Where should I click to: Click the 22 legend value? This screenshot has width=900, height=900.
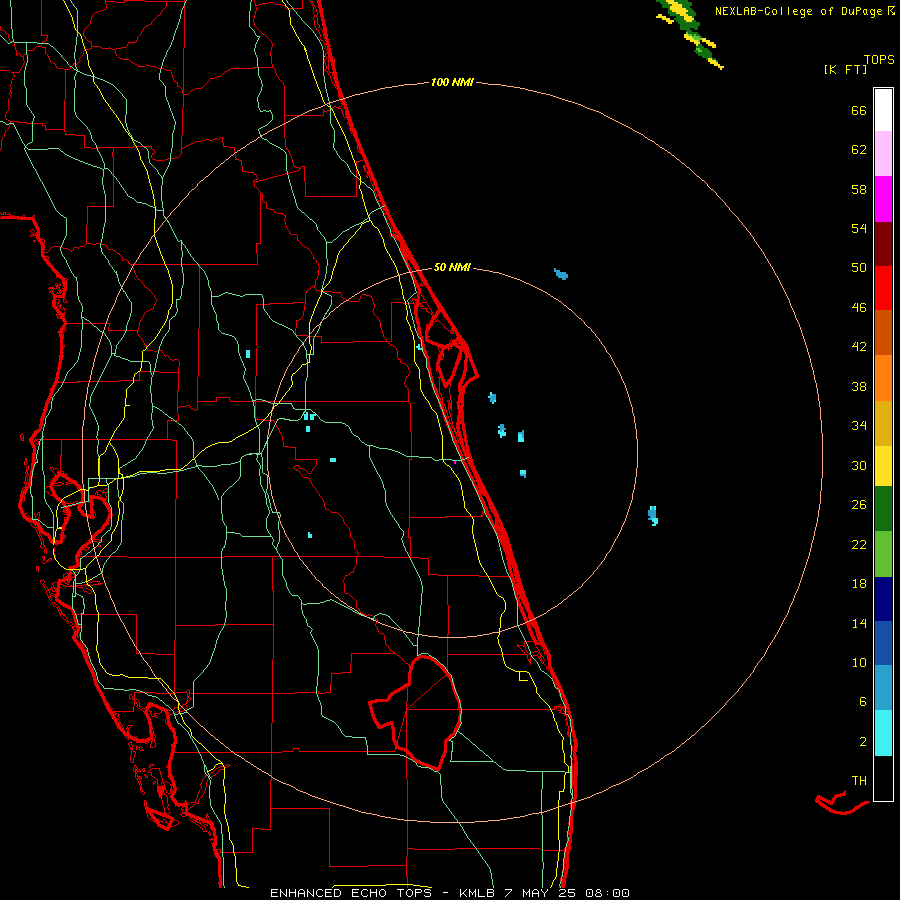(859, 545)
